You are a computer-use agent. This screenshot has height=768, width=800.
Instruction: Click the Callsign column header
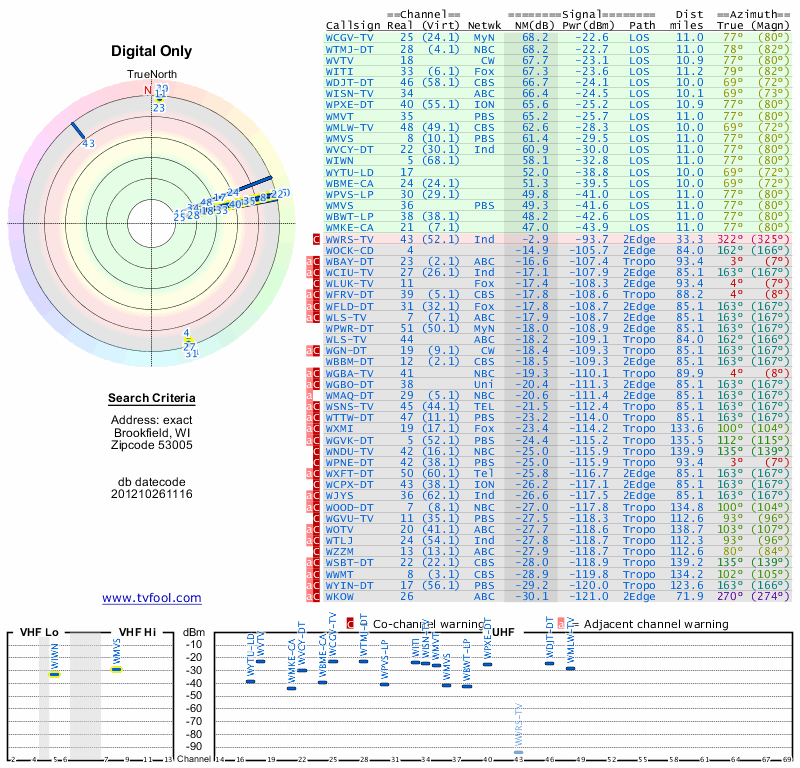pyautogui.click(x=353, y=24)
